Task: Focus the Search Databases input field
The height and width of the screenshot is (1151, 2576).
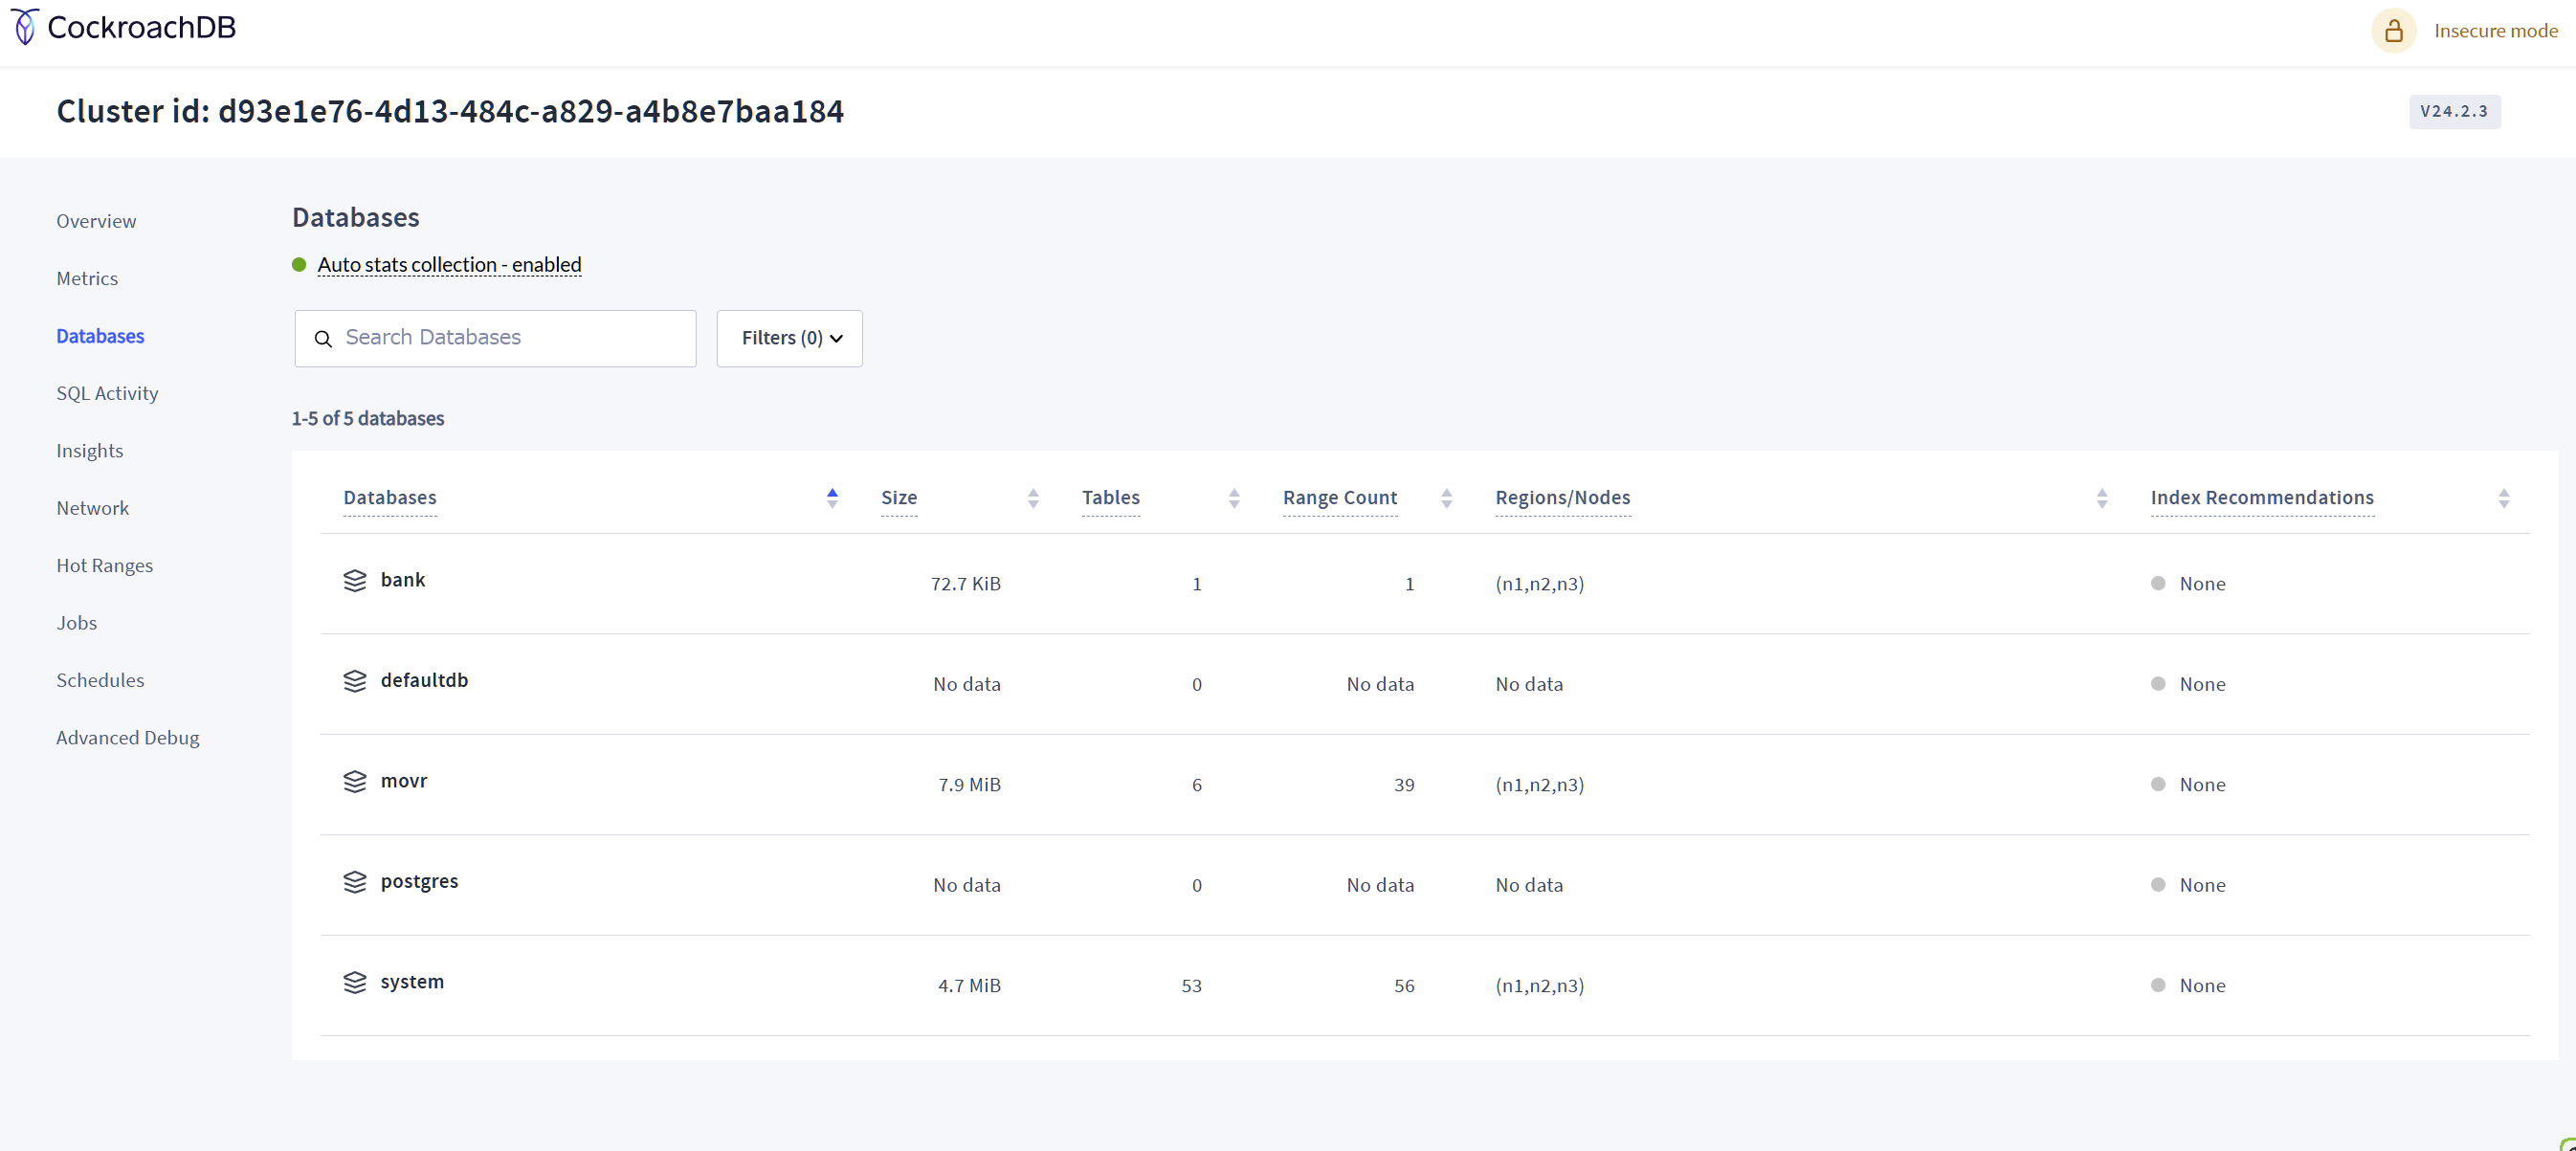Action: 495,339
